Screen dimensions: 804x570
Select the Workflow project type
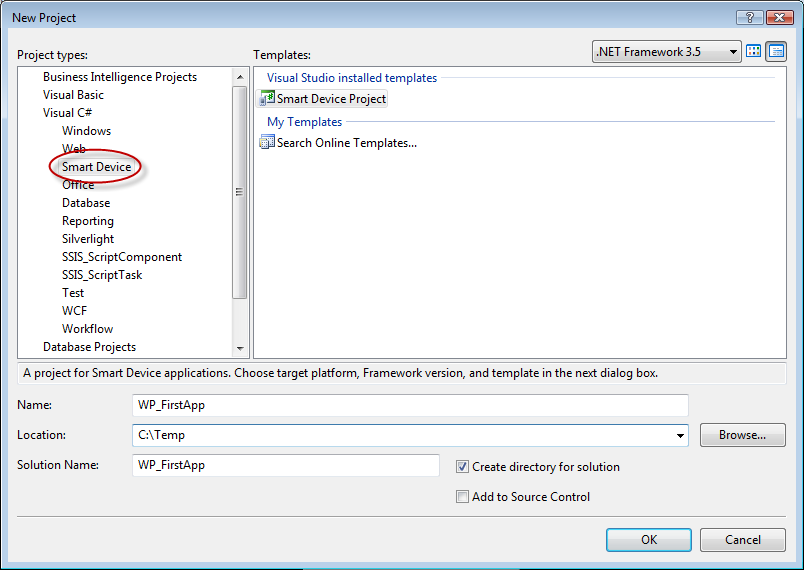click(x=88, y=329)
